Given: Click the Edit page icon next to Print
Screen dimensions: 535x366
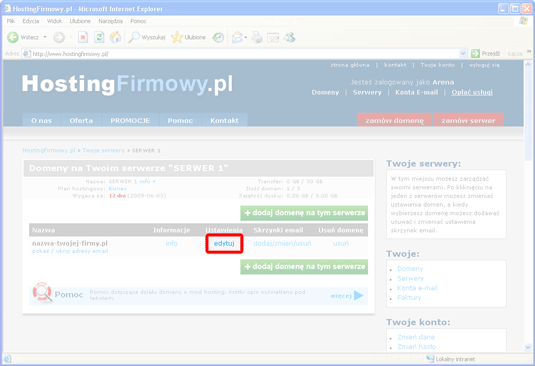Looking at the screenshot, I should [x=273, y=37].
